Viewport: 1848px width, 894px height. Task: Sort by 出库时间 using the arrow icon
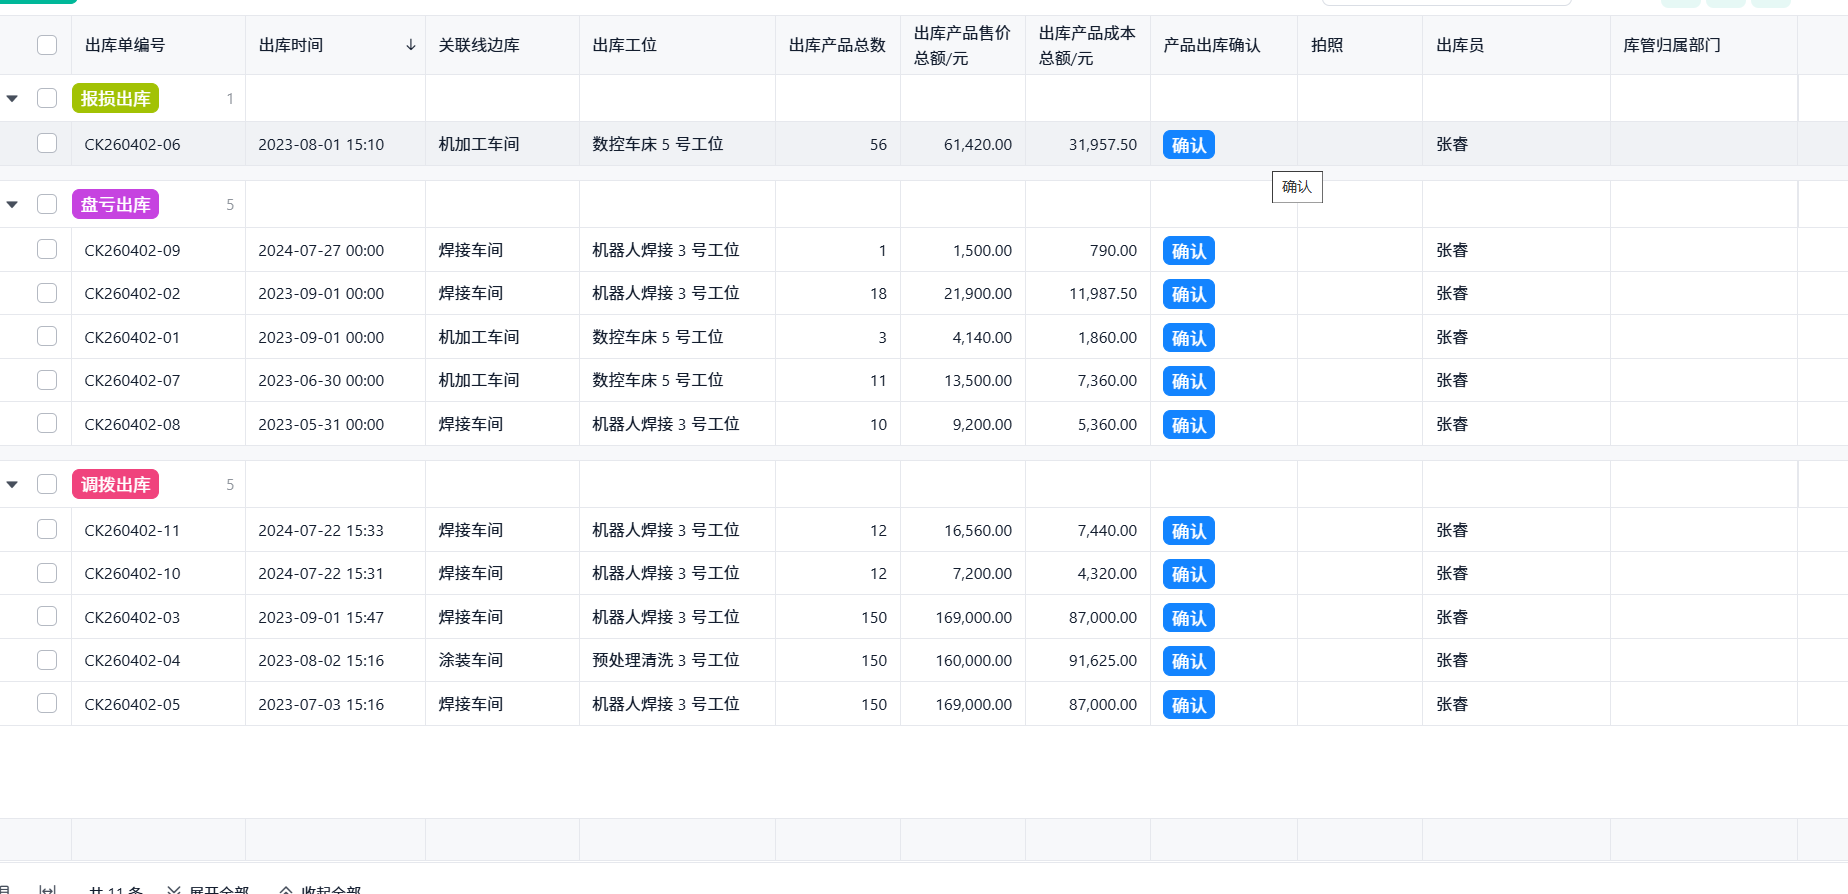click(410, 45)
